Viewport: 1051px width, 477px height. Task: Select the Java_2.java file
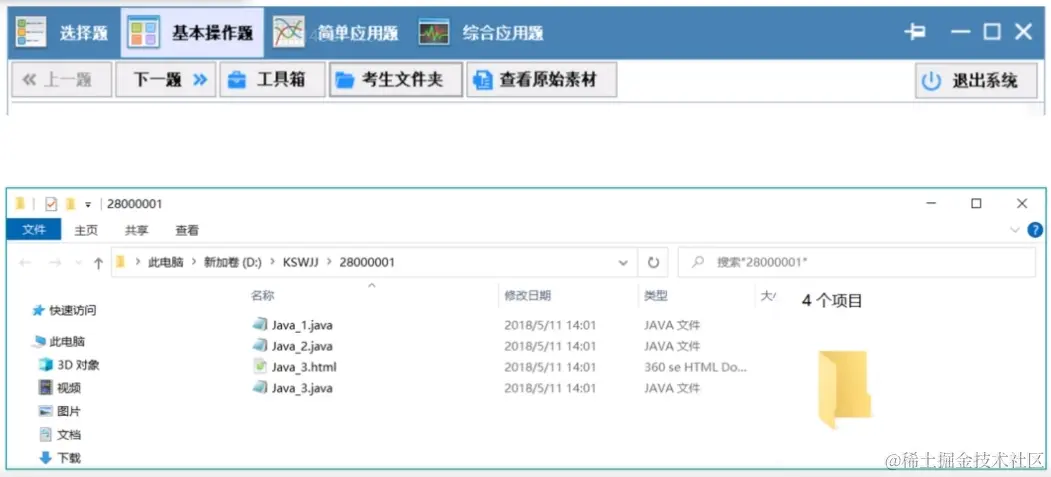click(302, 346)
